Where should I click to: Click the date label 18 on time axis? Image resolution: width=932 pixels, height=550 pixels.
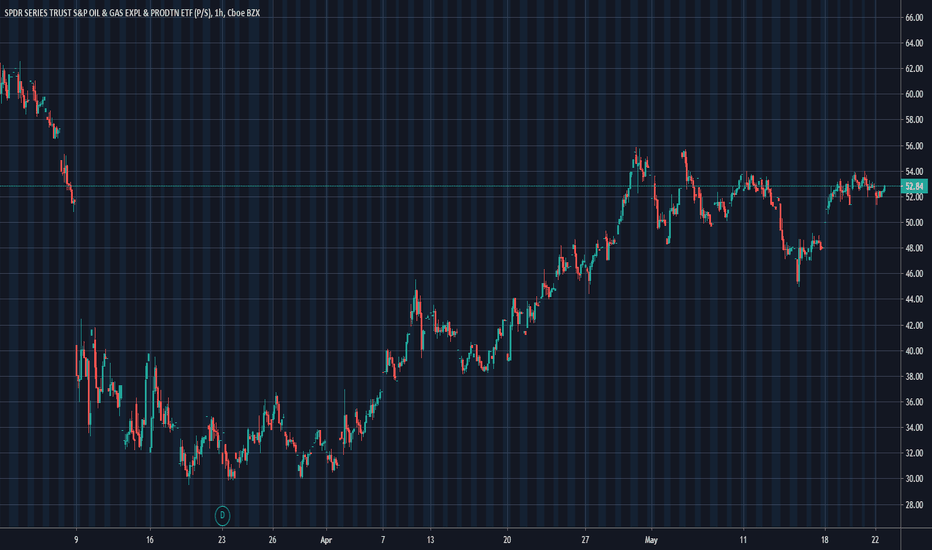(x=824, y=540)
